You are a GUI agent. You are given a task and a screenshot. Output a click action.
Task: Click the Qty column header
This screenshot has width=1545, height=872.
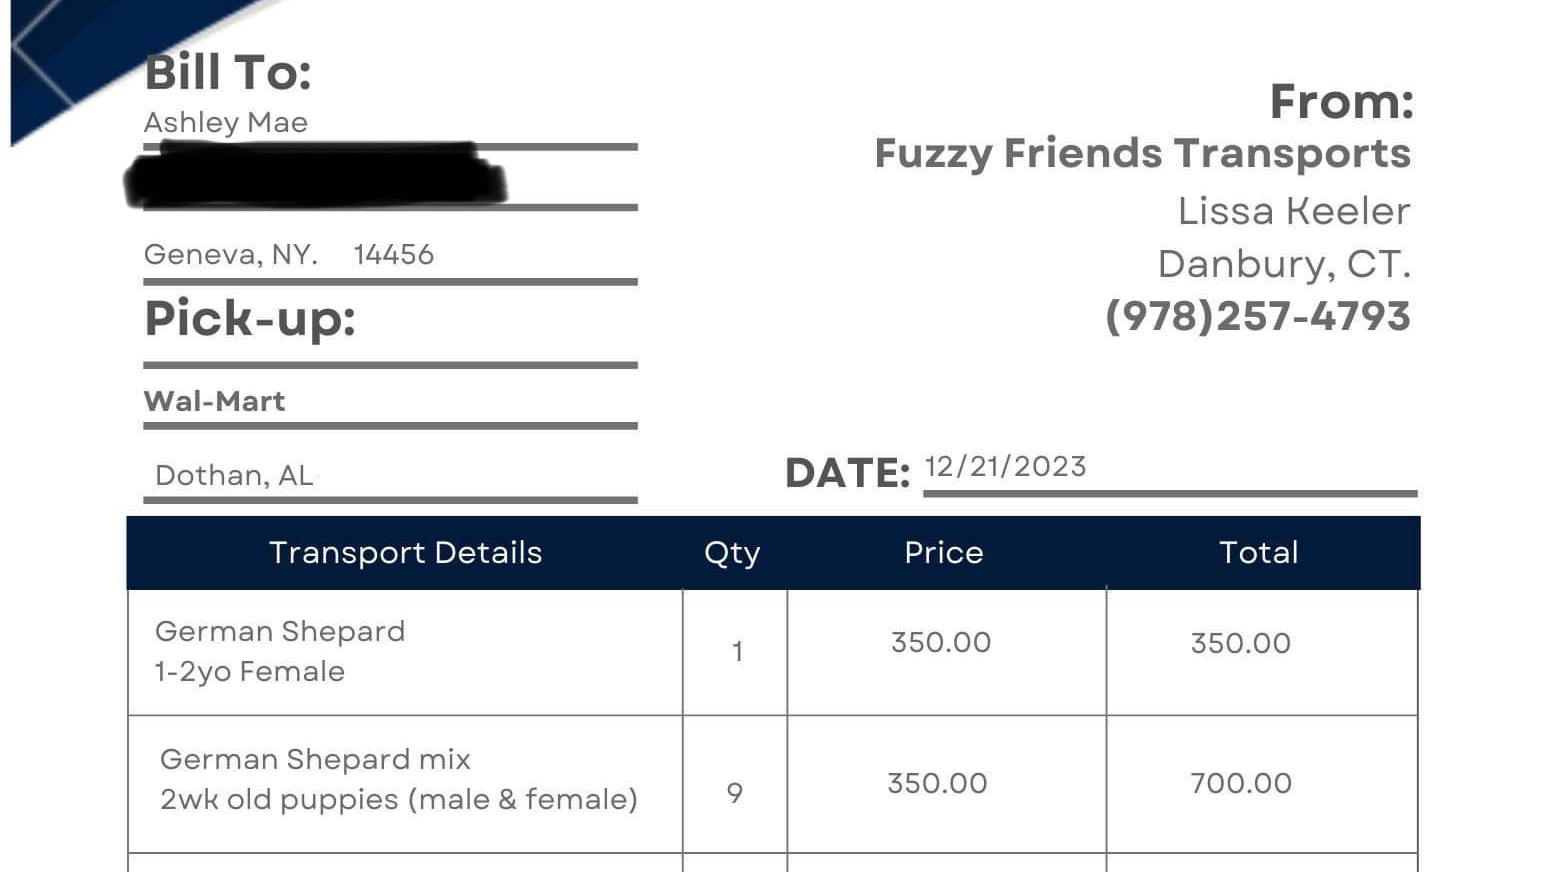(x=733, y=553)
